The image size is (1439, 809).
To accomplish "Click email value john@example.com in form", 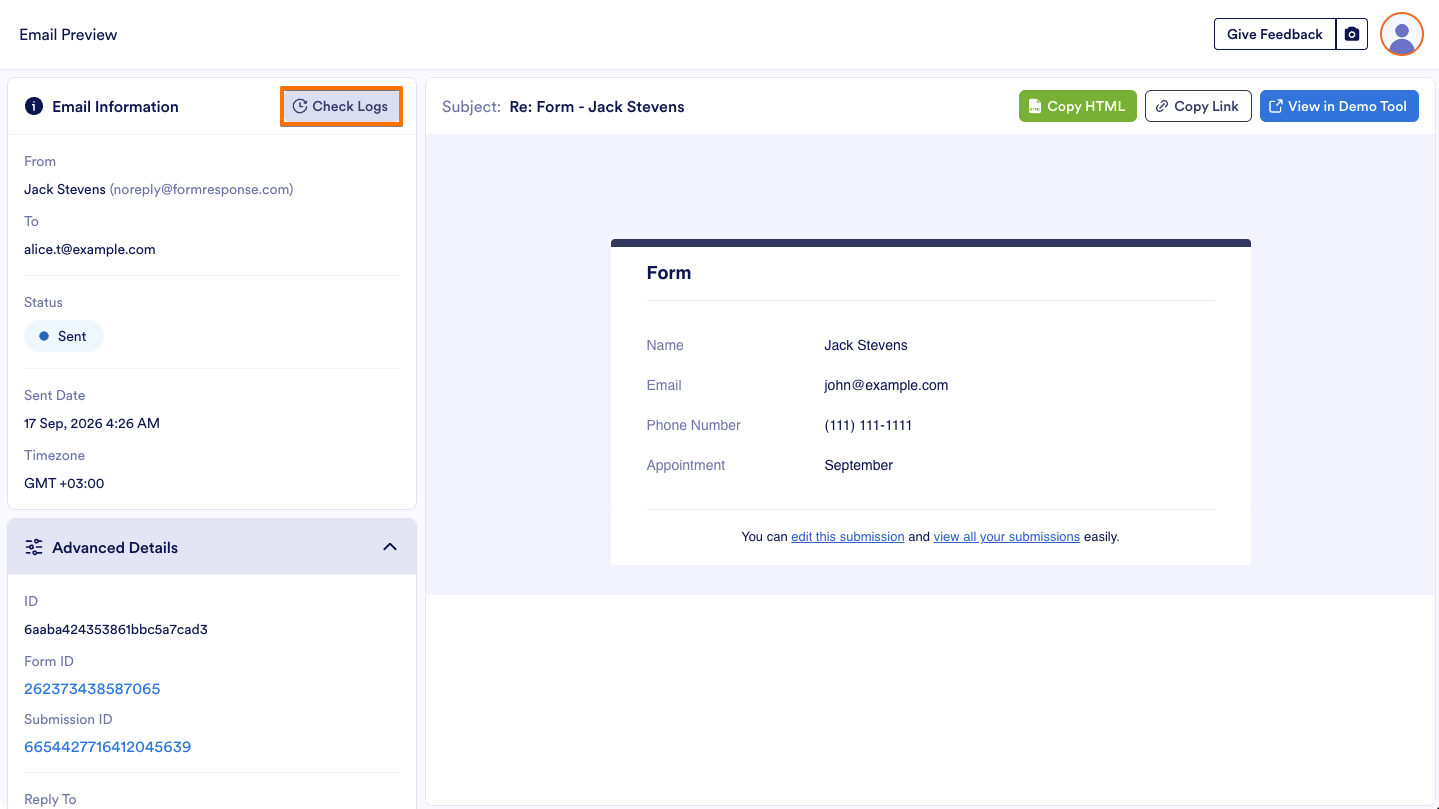I will coord(886,385).
